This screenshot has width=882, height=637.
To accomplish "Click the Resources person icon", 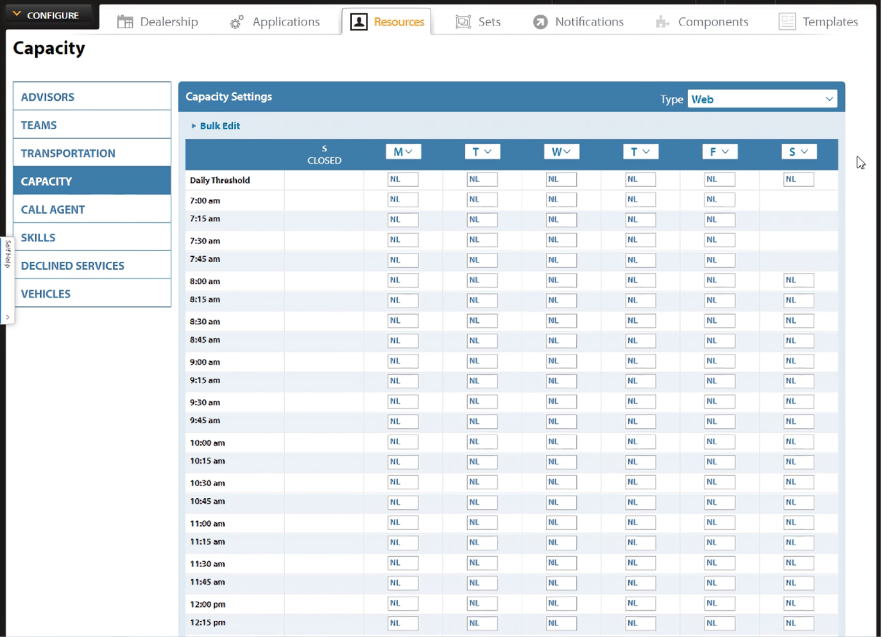I will (x=359, y=22).
